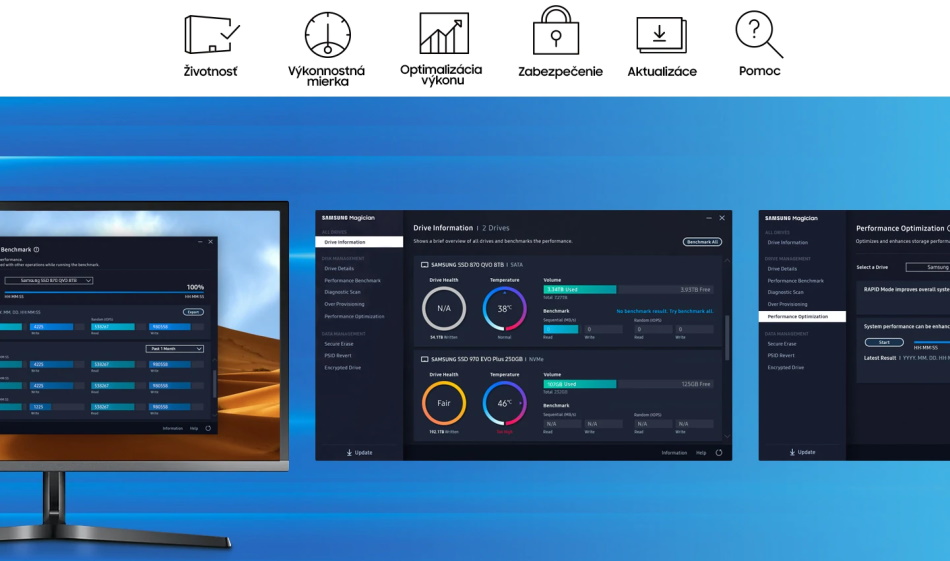Viewport: 950px width, 561px height.
Task: Open Select a Drive dropdown in Performance Optimization
Action: [928, 267]
